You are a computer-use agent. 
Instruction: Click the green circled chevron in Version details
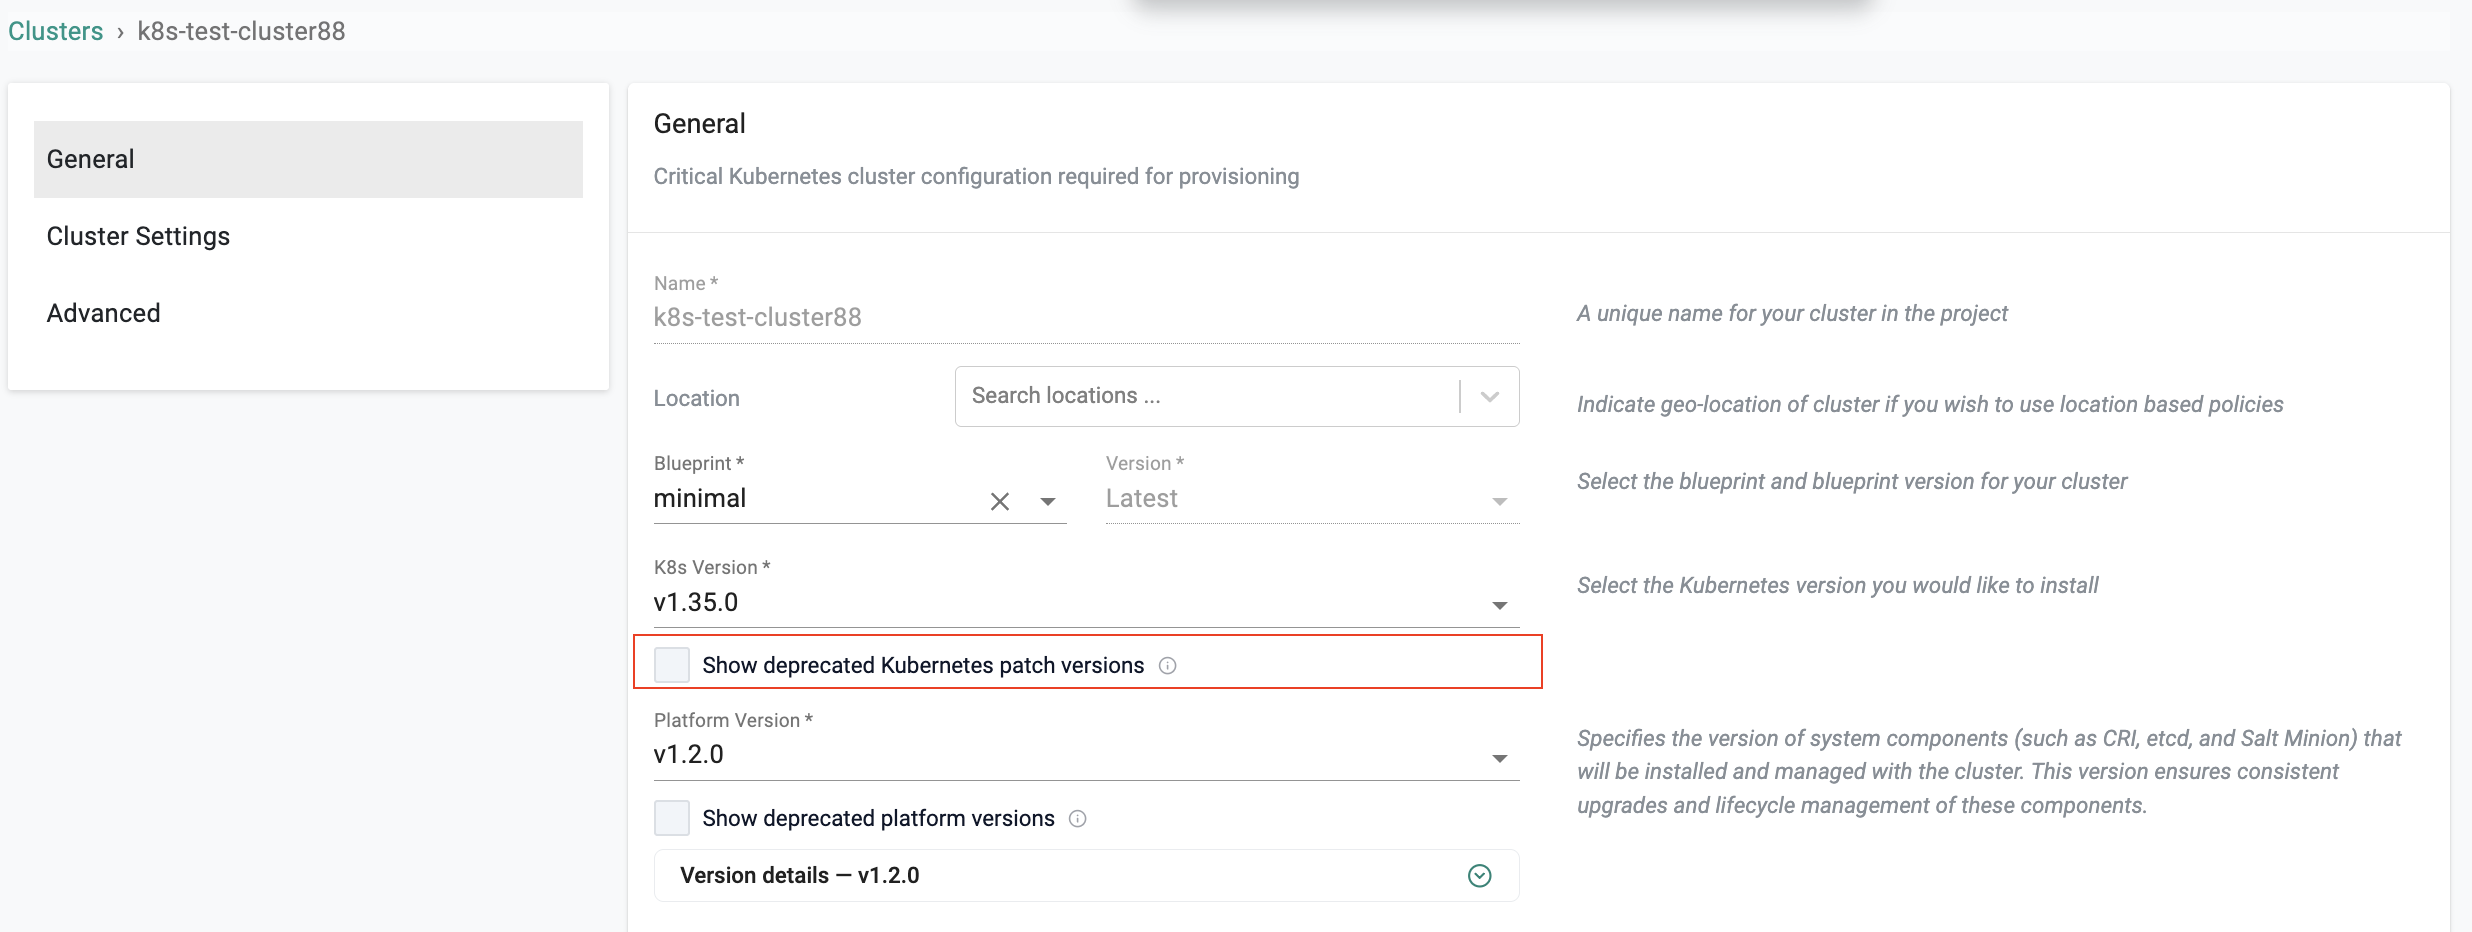[x=1479, y=876]
